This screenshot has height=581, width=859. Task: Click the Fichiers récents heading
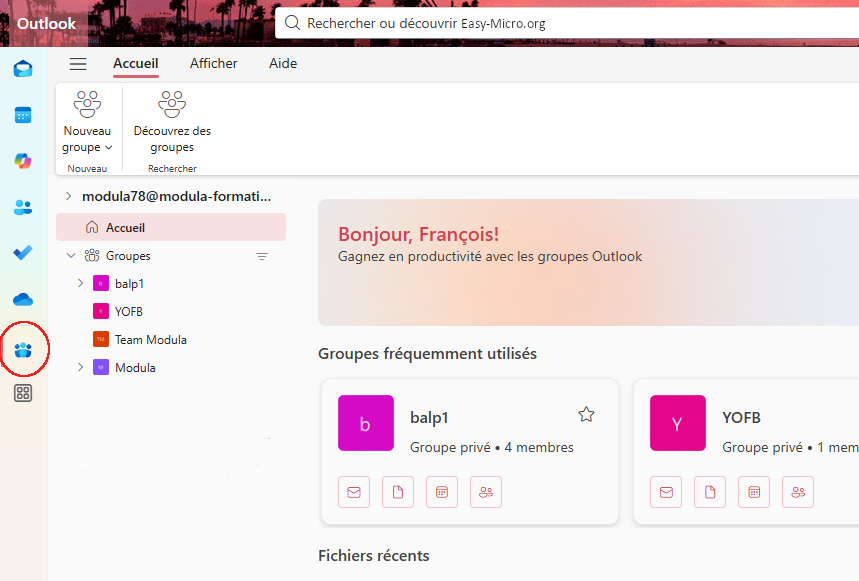pos(374,556)
